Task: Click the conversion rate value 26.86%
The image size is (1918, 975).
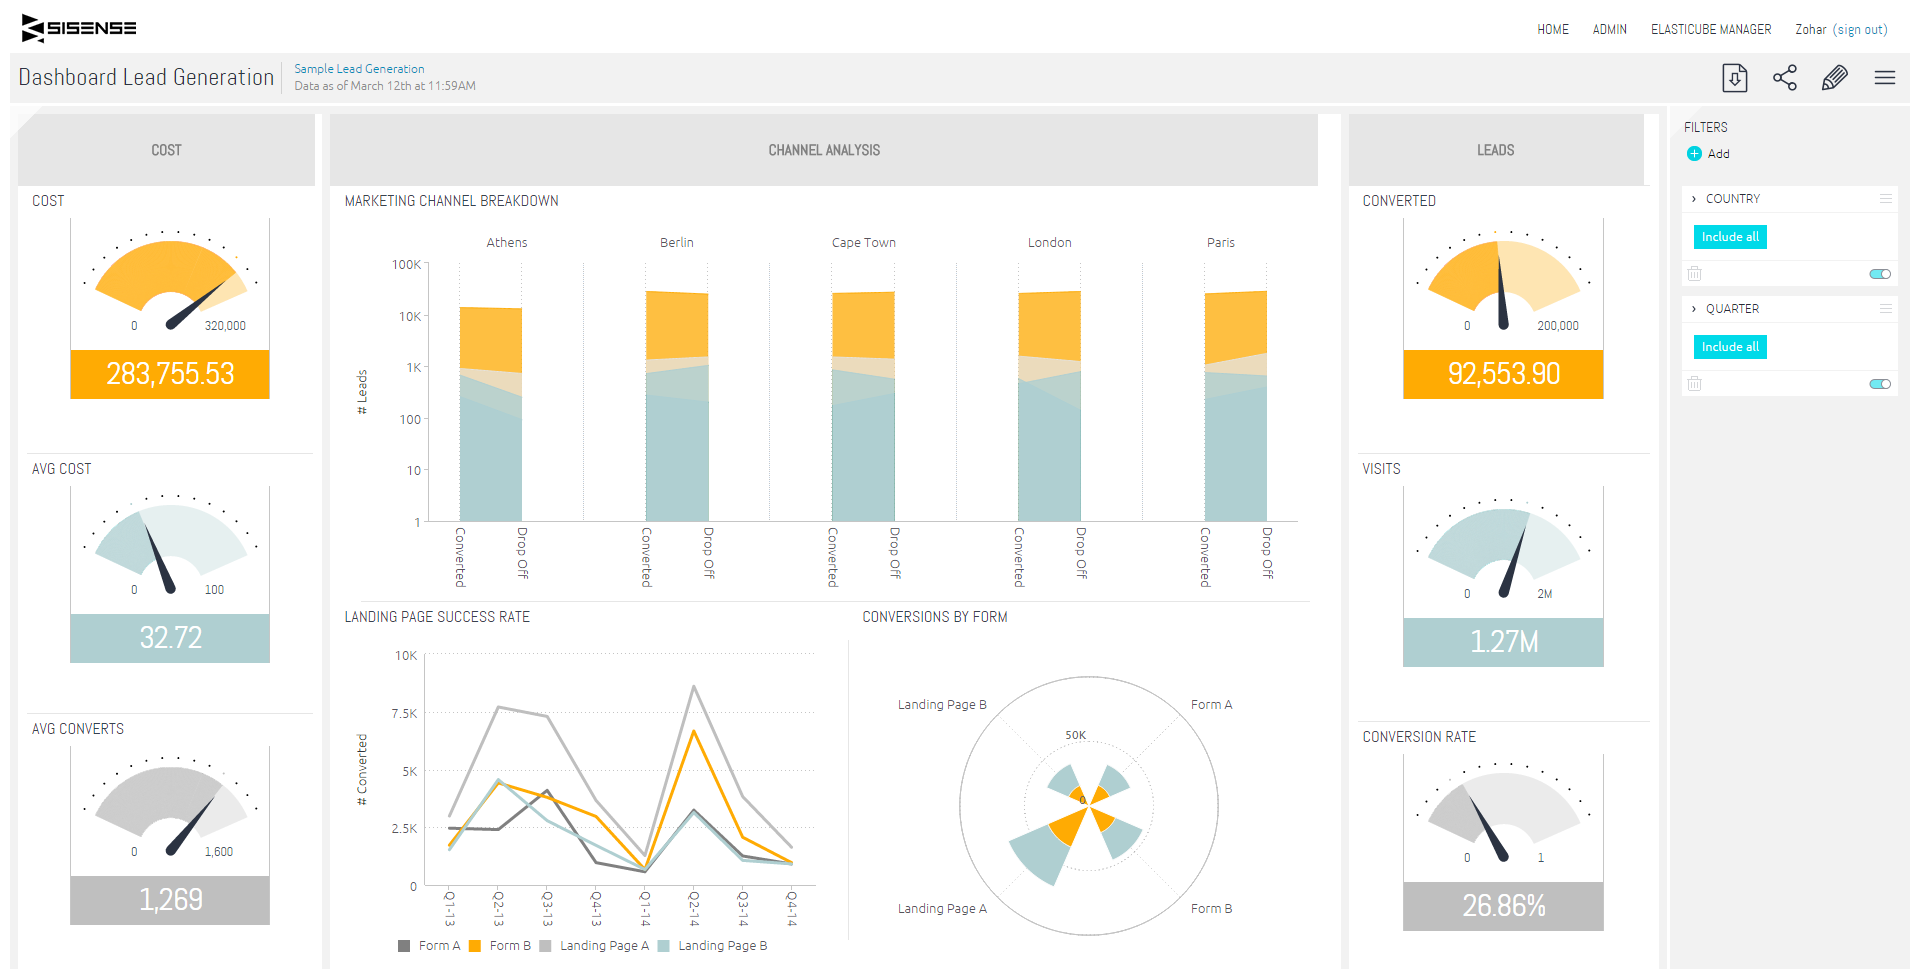Action: pos(1503,906)
